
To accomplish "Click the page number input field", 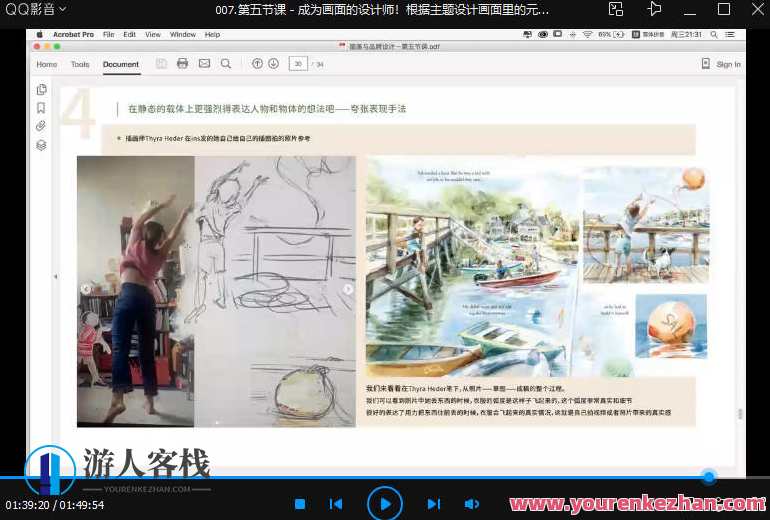I will pyautogui.click(x=298, y=64).
